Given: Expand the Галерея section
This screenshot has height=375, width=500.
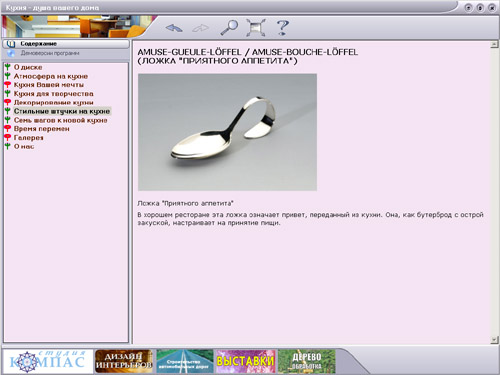Looking at the screenshot, I should (x=28, y=137).
